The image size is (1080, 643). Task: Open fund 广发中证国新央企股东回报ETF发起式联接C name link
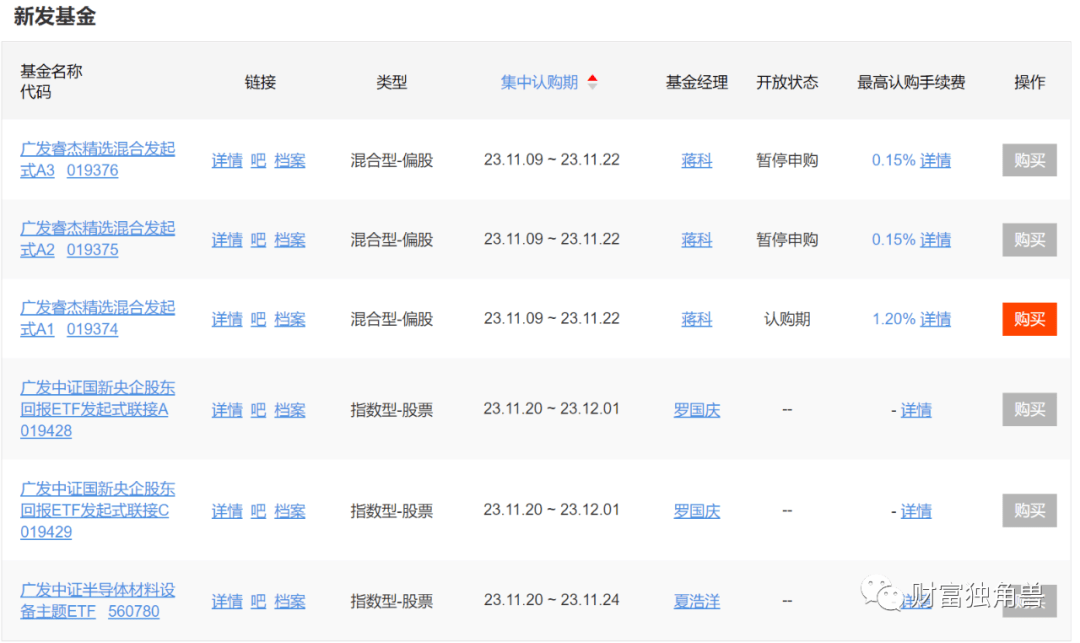point(98,500)
